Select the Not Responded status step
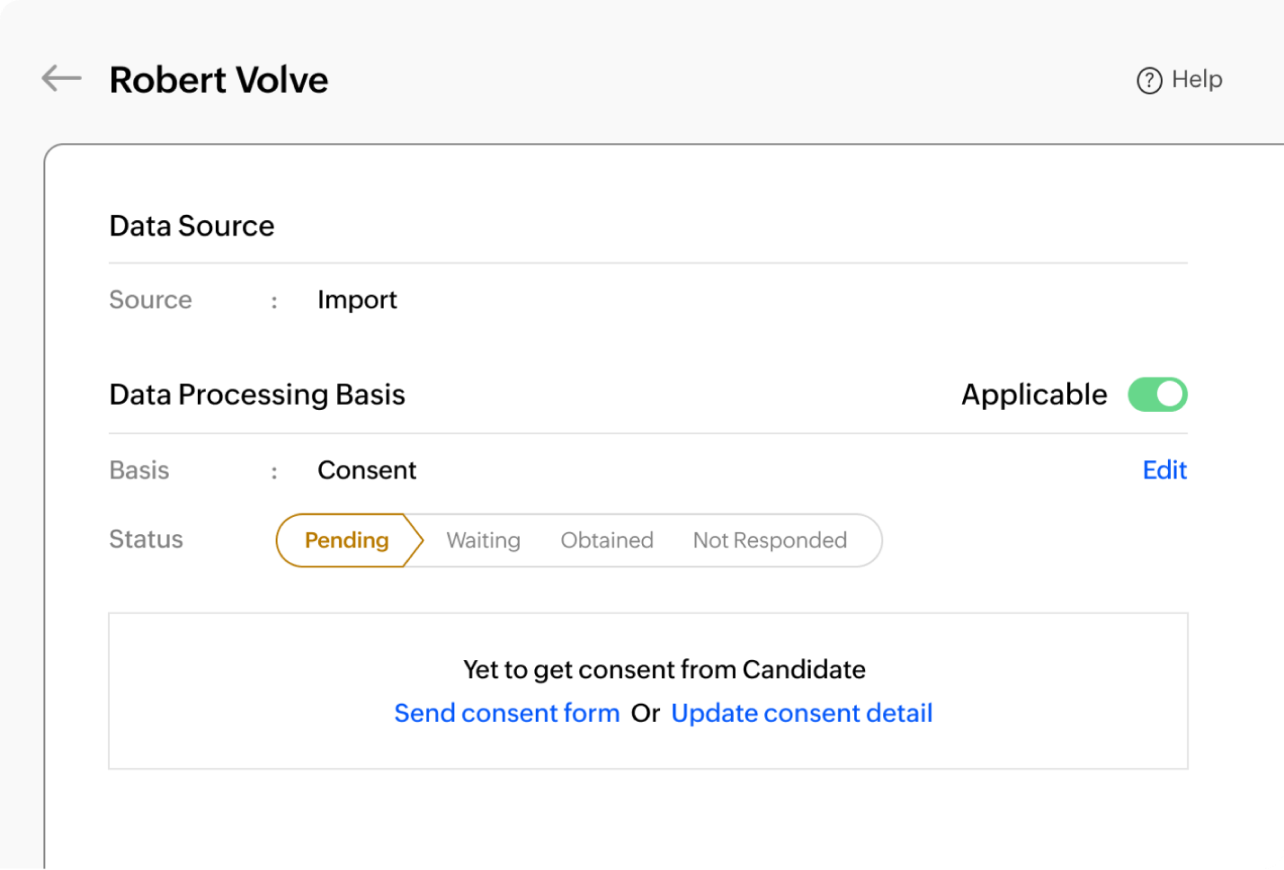 769,540
